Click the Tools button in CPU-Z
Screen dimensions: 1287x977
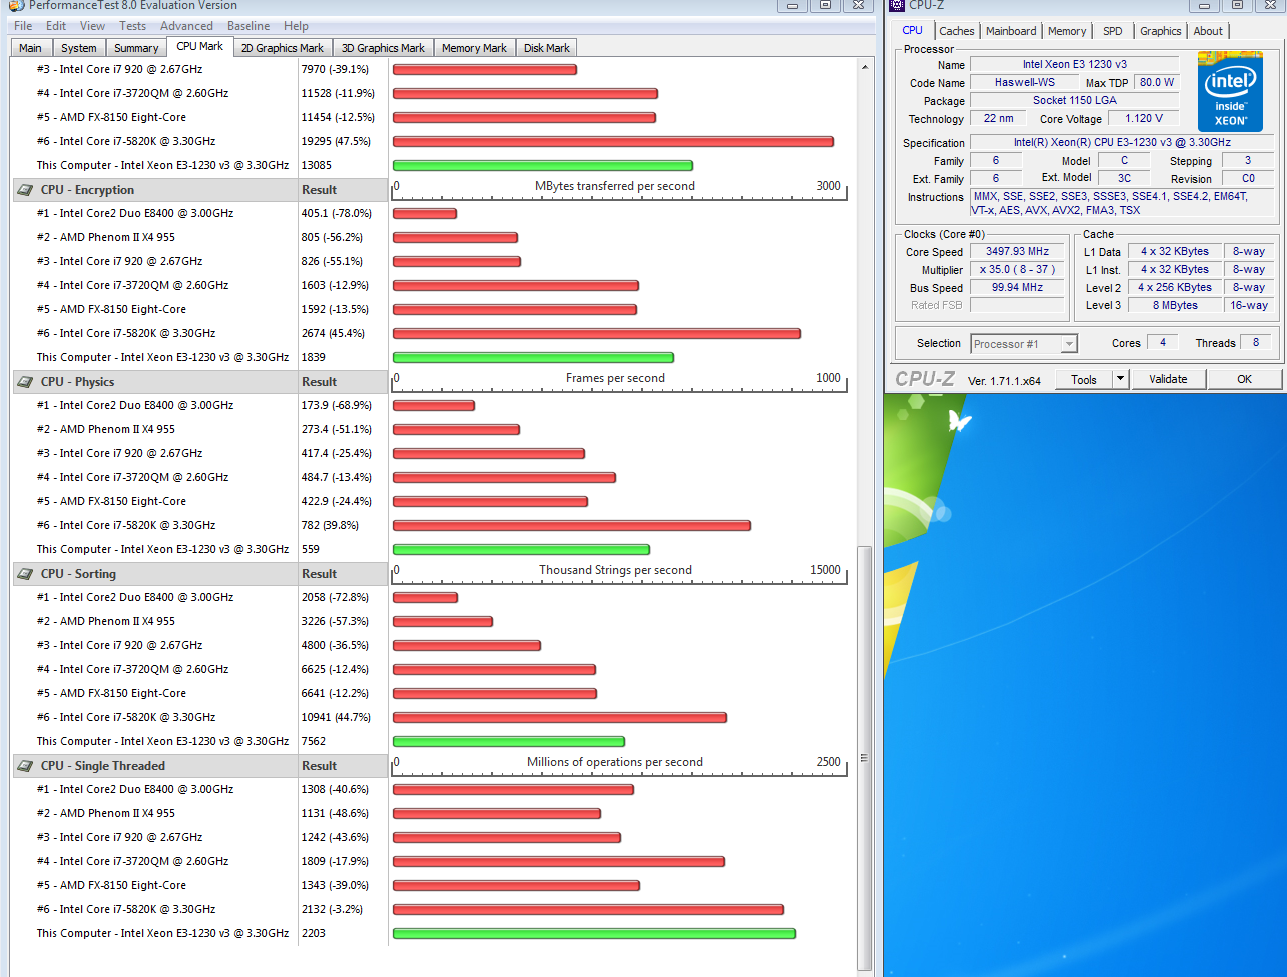click(x=1084, y=379)
